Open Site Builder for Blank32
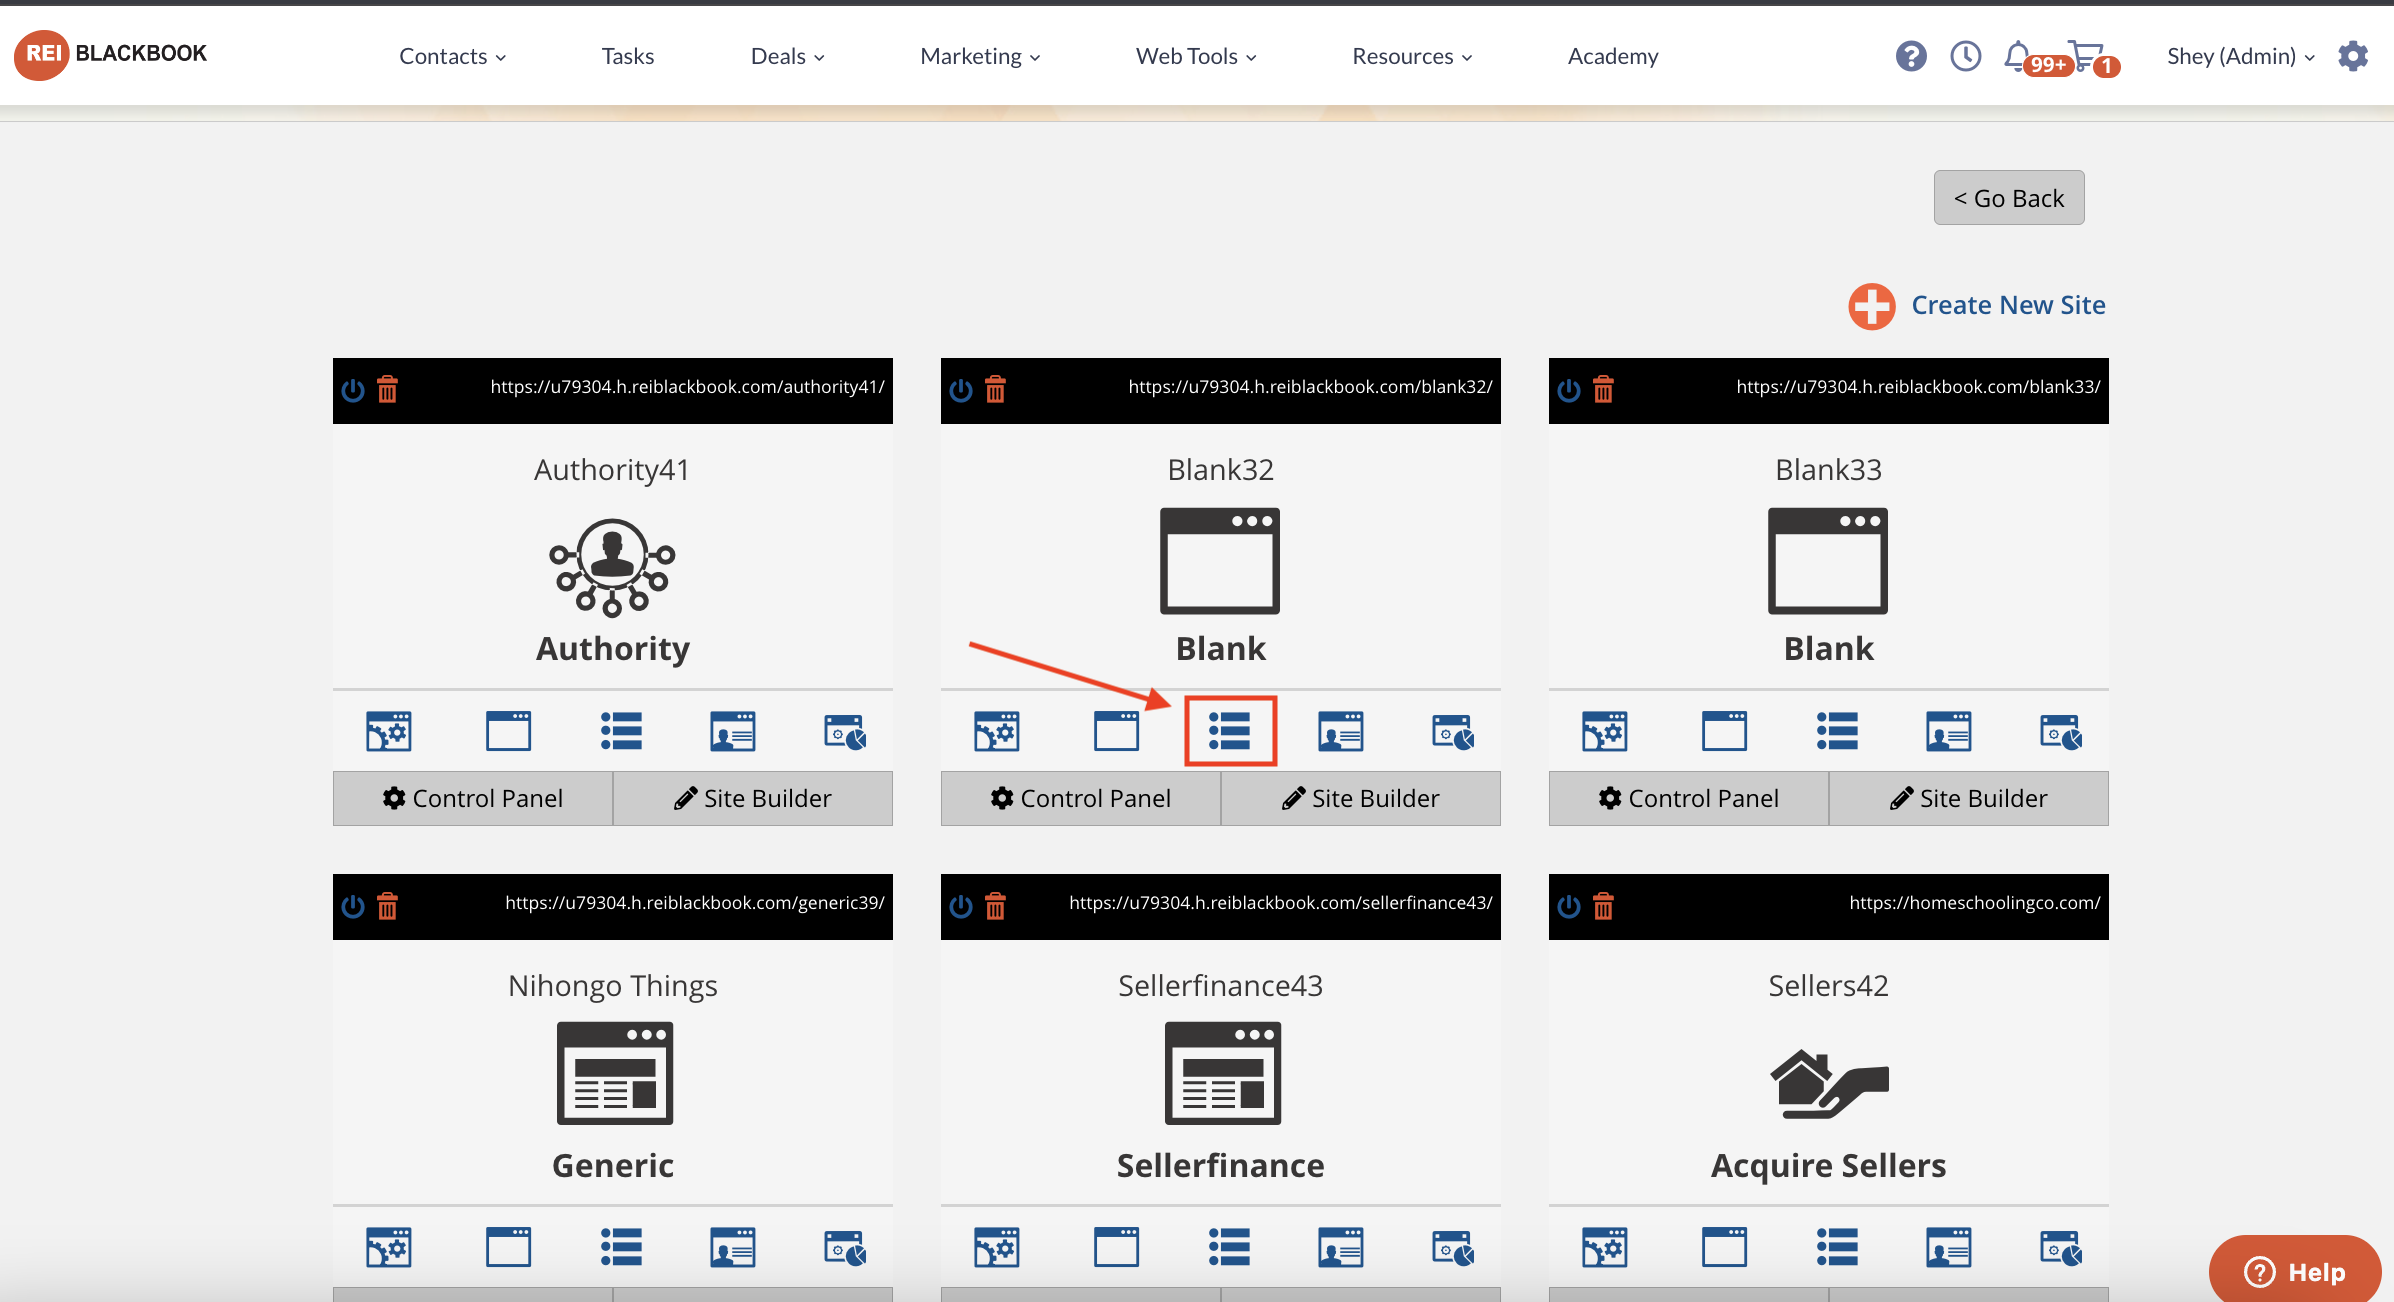The width and height of the screenshot is (2394, 1302). (x=1361, y=798)
